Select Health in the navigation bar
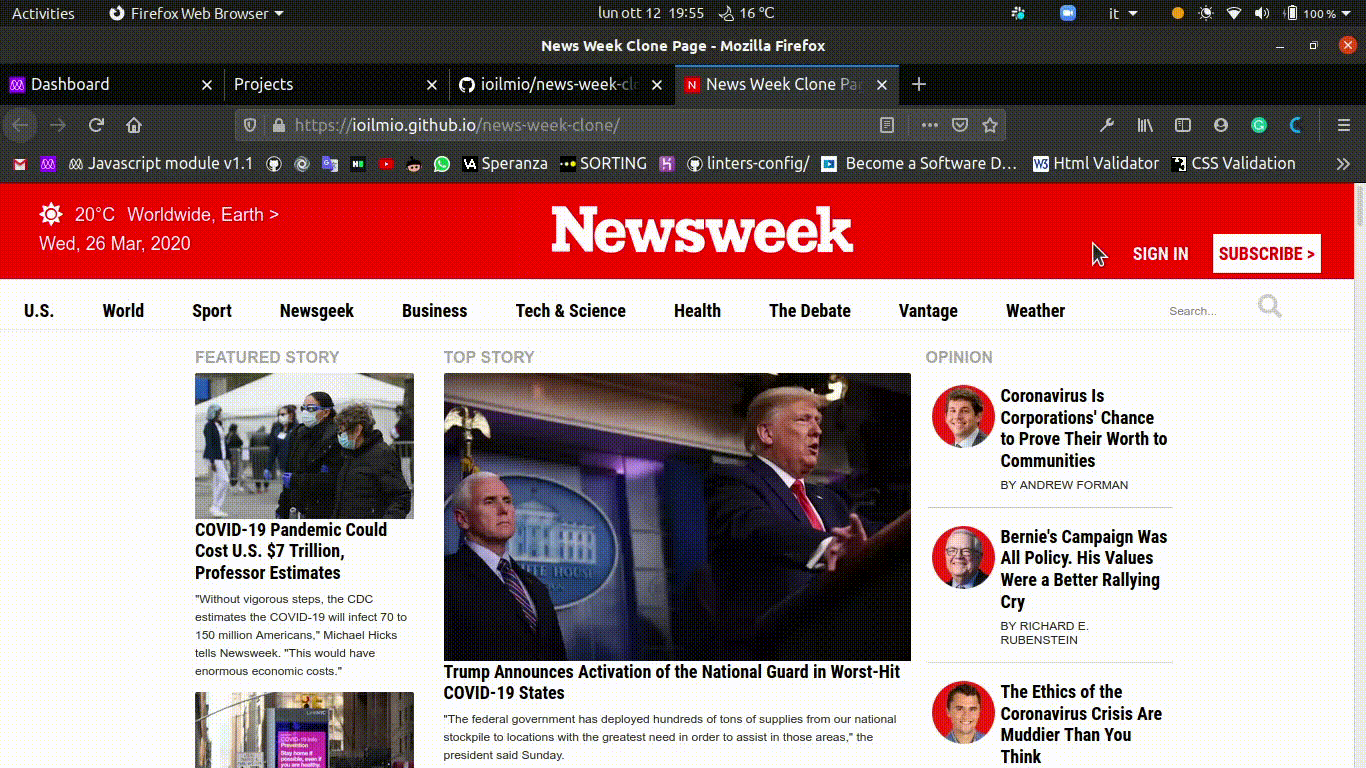 (697, 311)
